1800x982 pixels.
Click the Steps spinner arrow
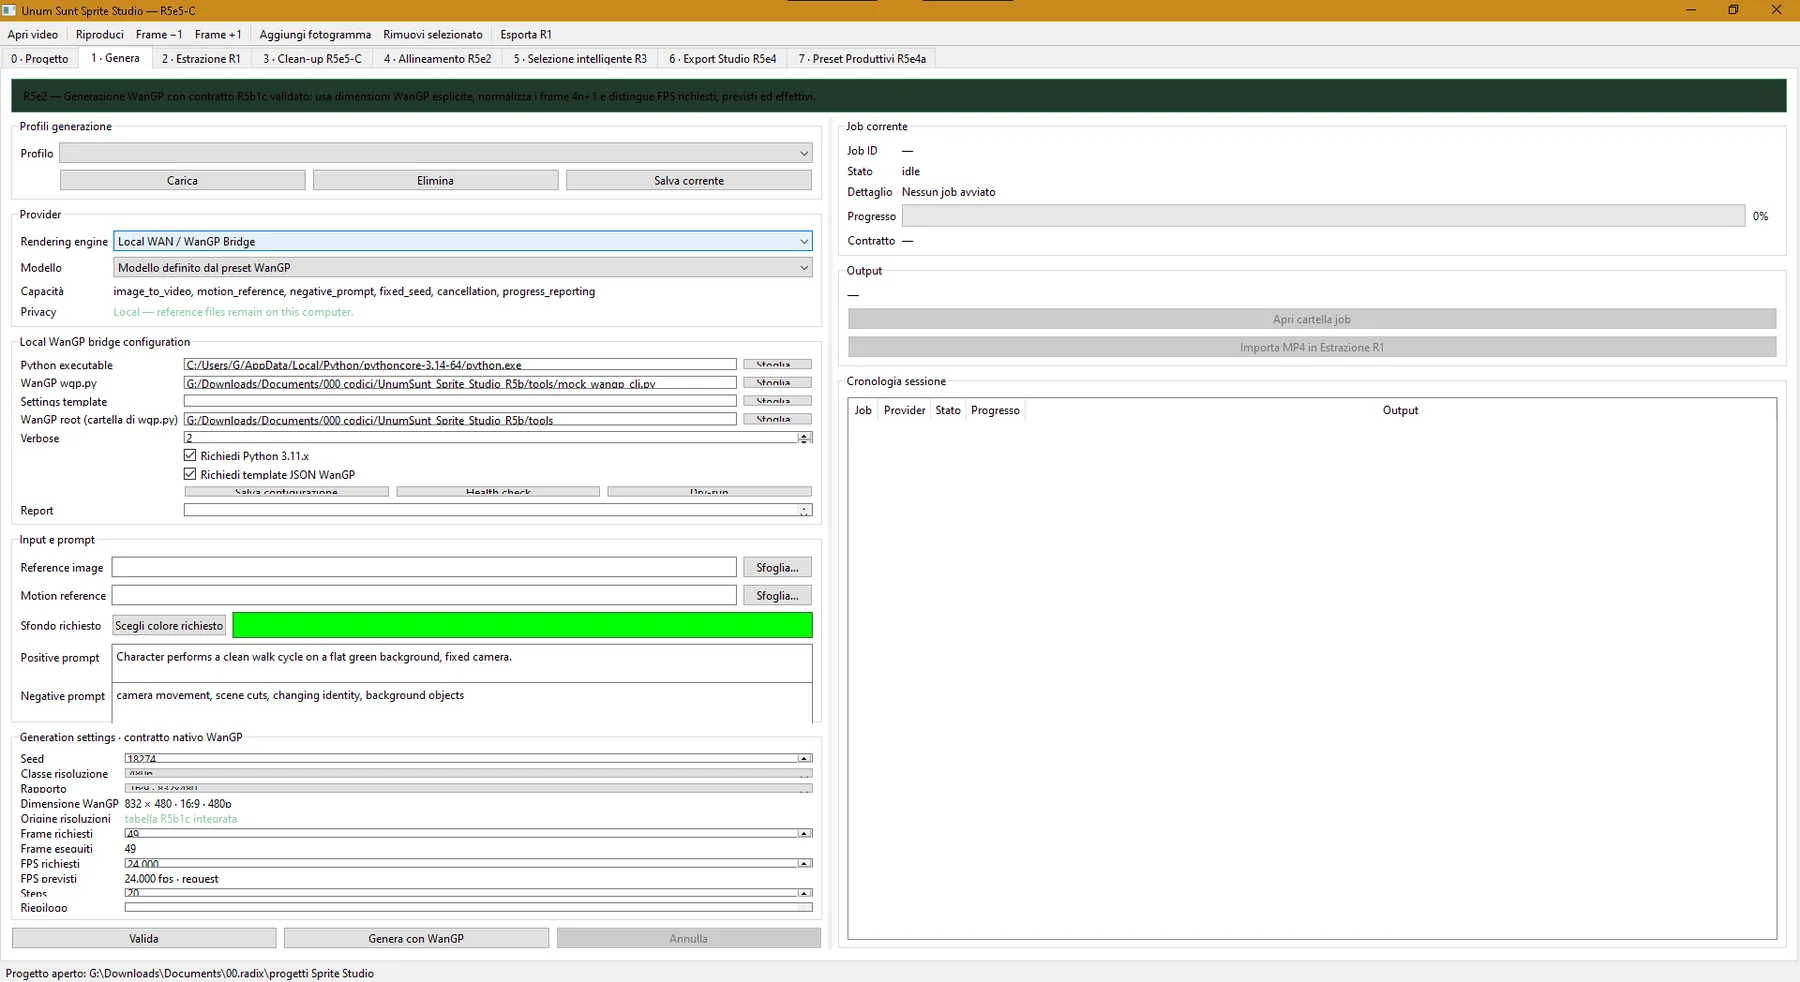coord(804,893)
